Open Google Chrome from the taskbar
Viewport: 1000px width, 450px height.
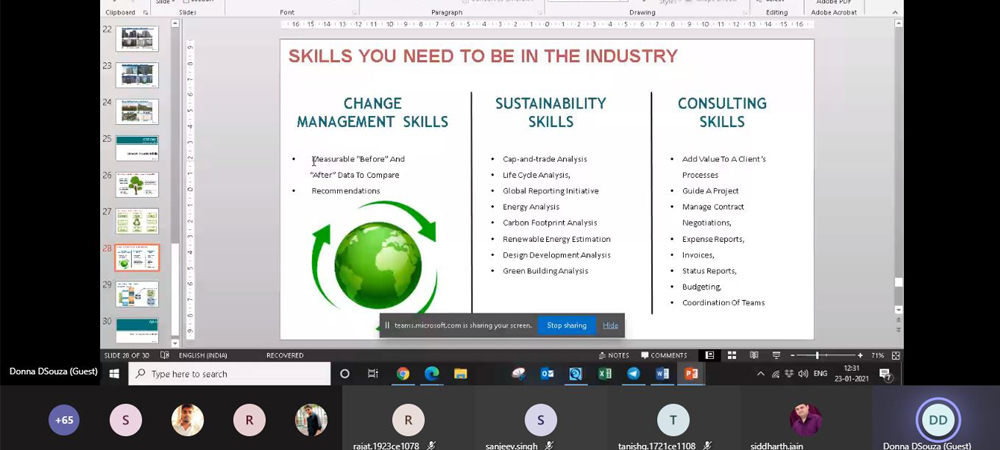(403, 374)
